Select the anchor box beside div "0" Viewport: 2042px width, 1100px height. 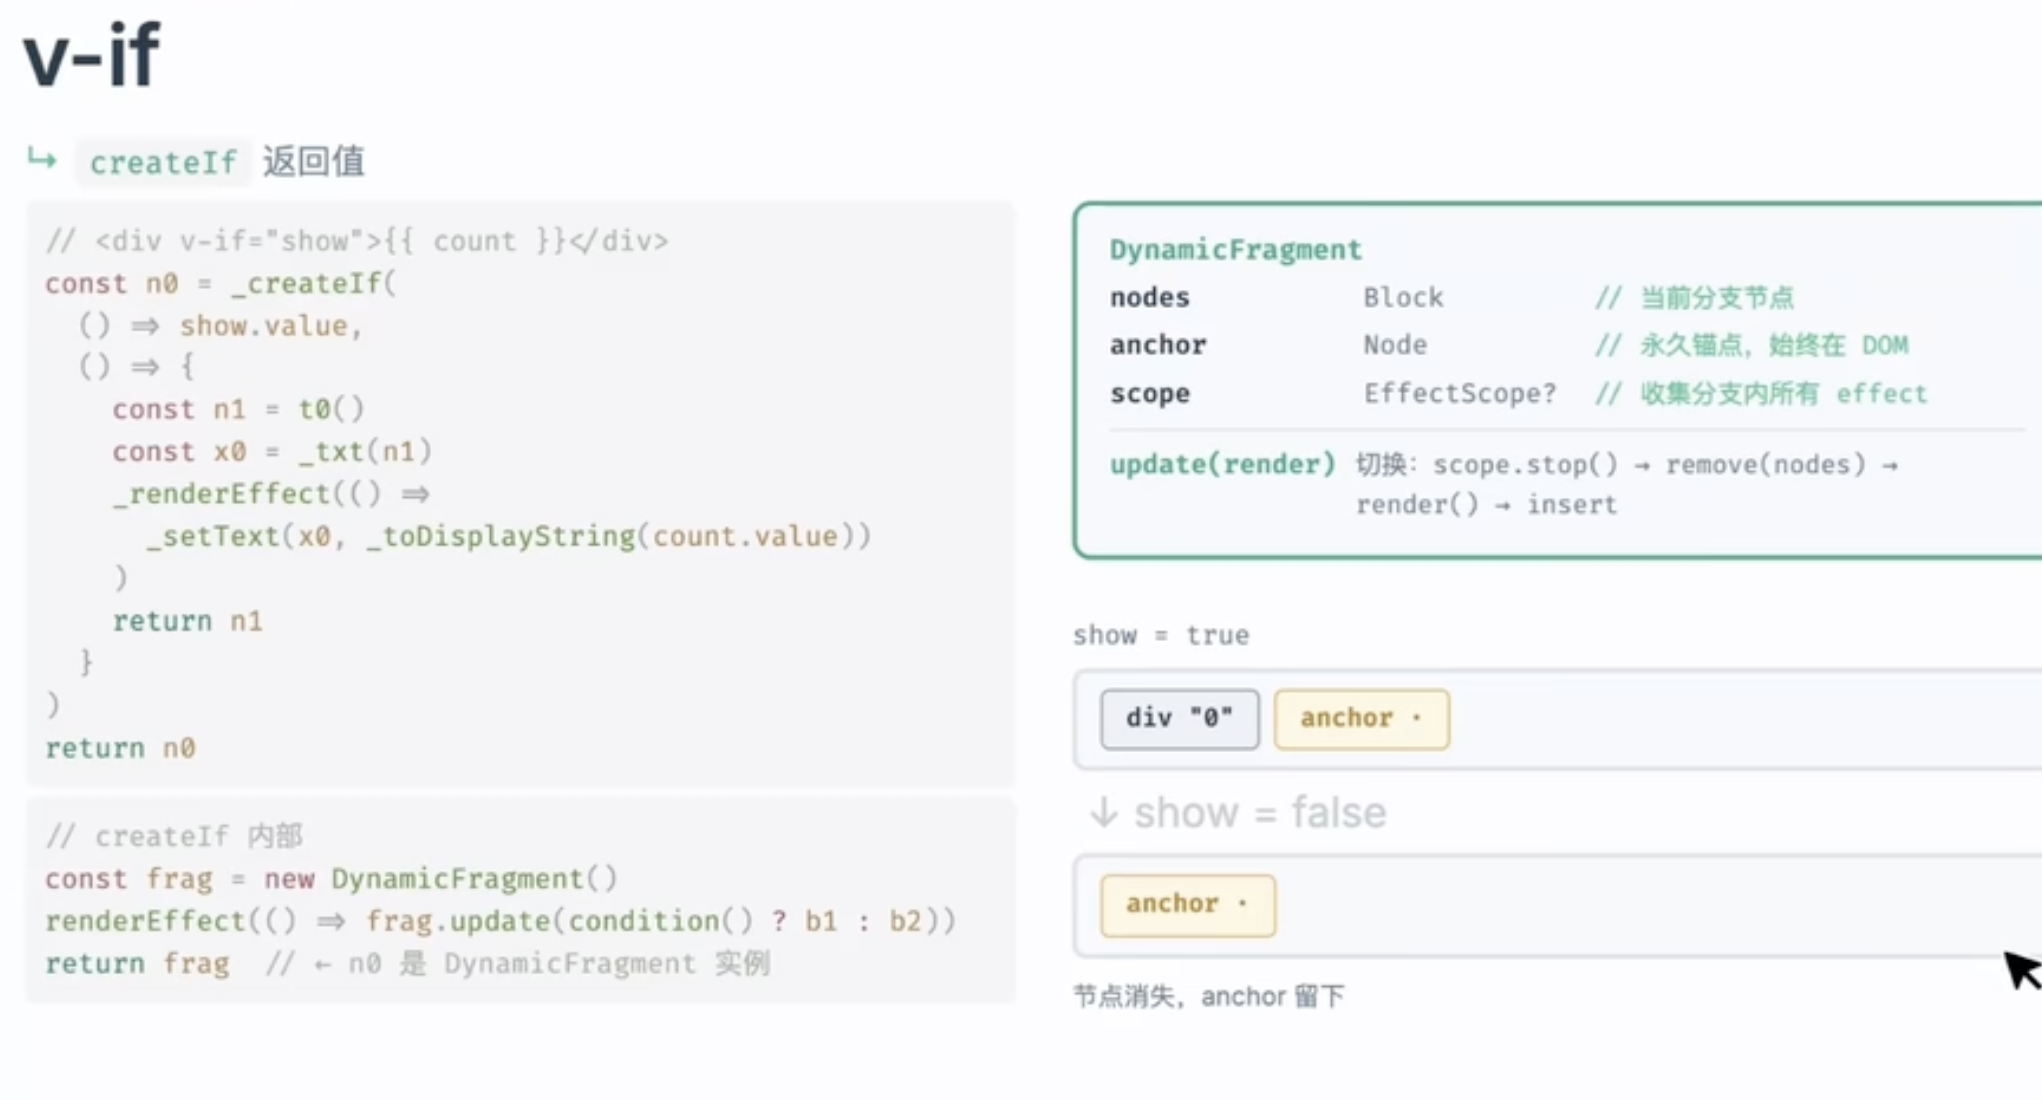tap(1361, 718)
